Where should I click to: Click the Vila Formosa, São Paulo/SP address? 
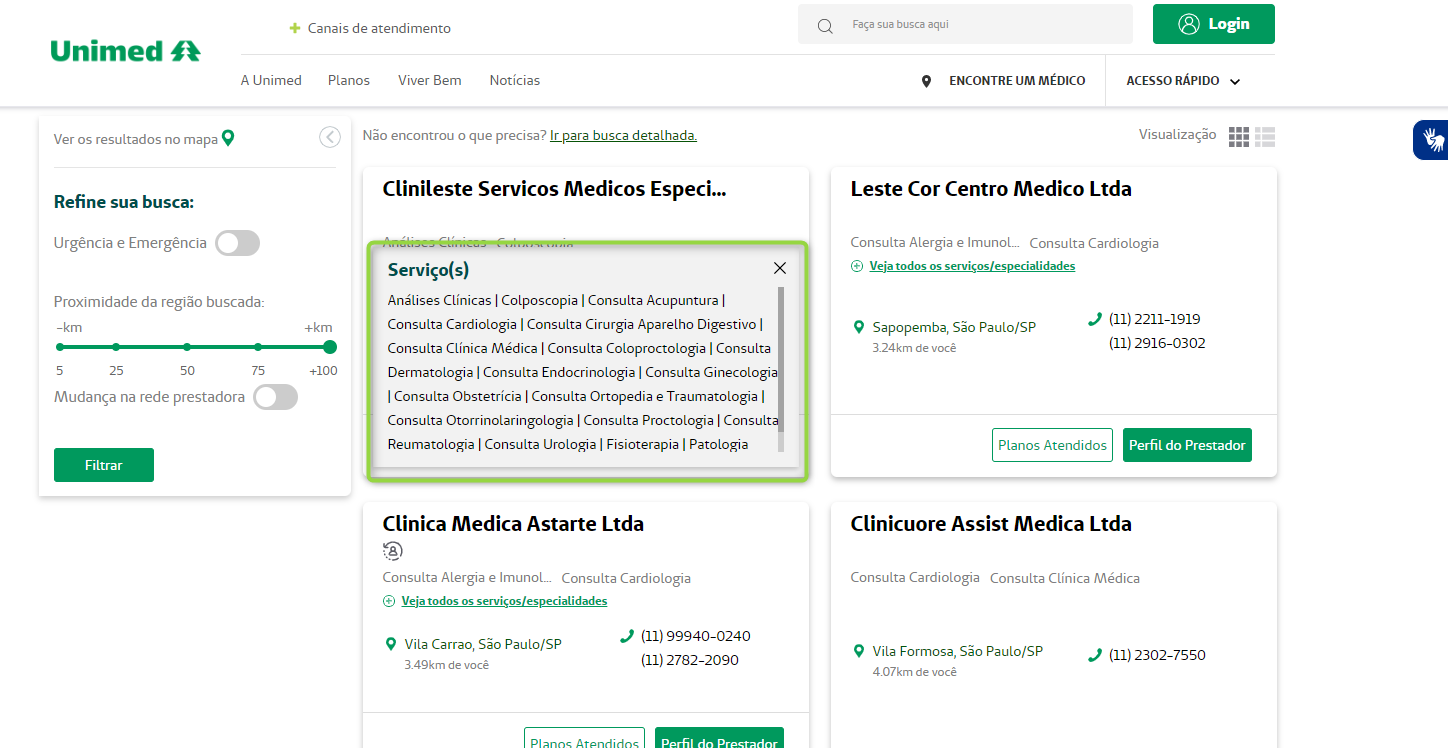pyautogui.click(x=958, y=651)
